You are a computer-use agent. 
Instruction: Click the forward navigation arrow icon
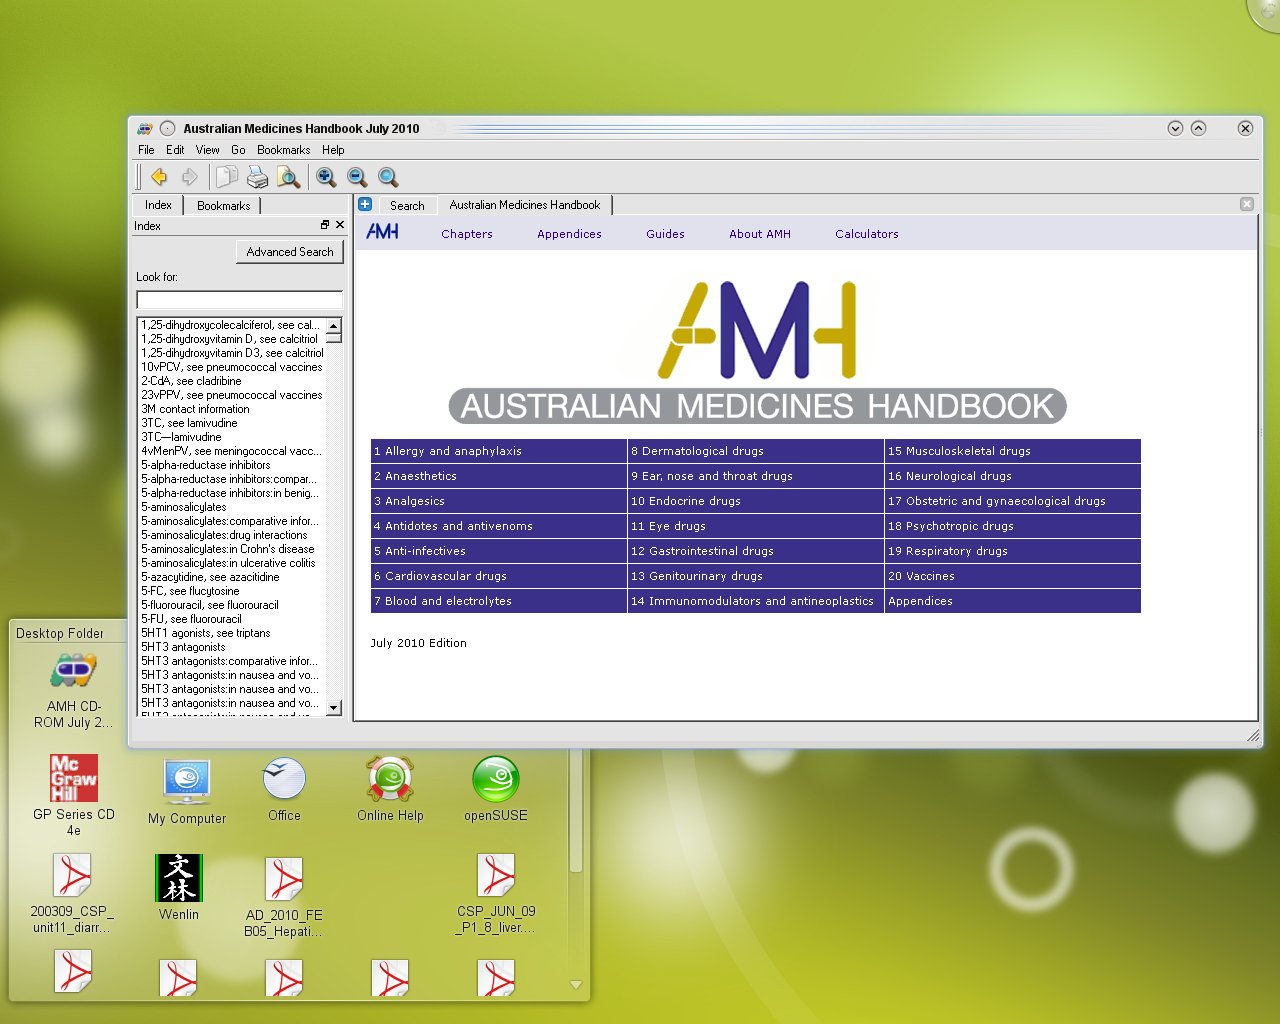[x=189, y=177]
